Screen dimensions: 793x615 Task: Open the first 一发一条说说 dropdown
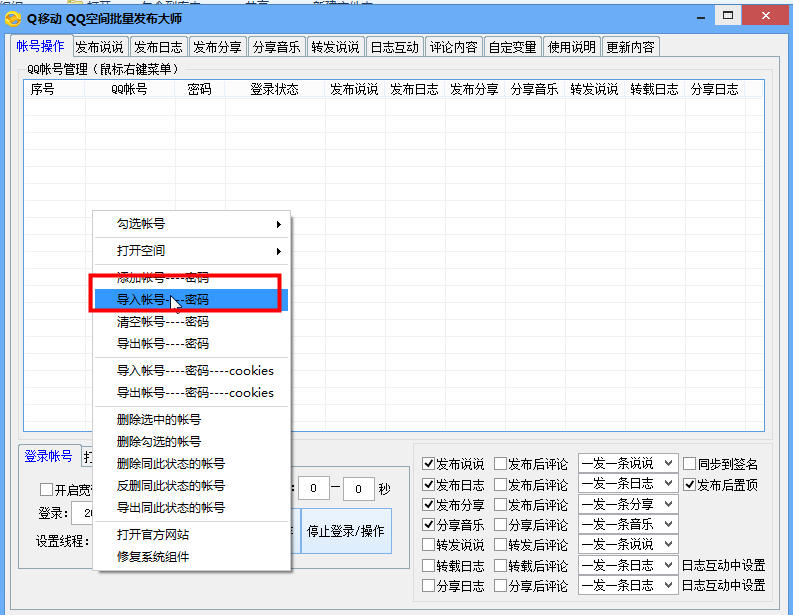(x=628, y=463)
